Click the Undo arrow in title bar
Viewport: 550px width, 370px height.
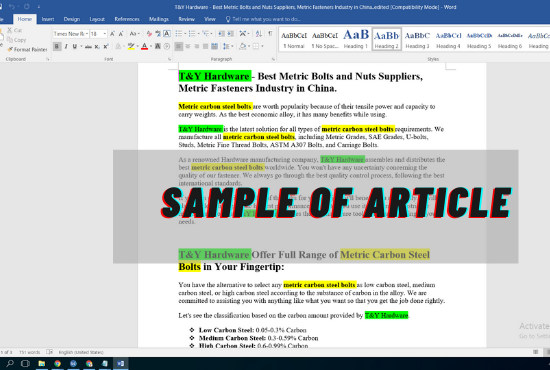click(x=12, y=7)
